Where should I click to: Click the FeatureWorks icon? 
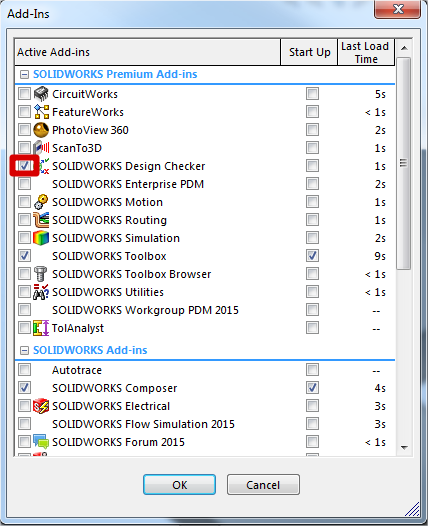click(x=41, y=112)
